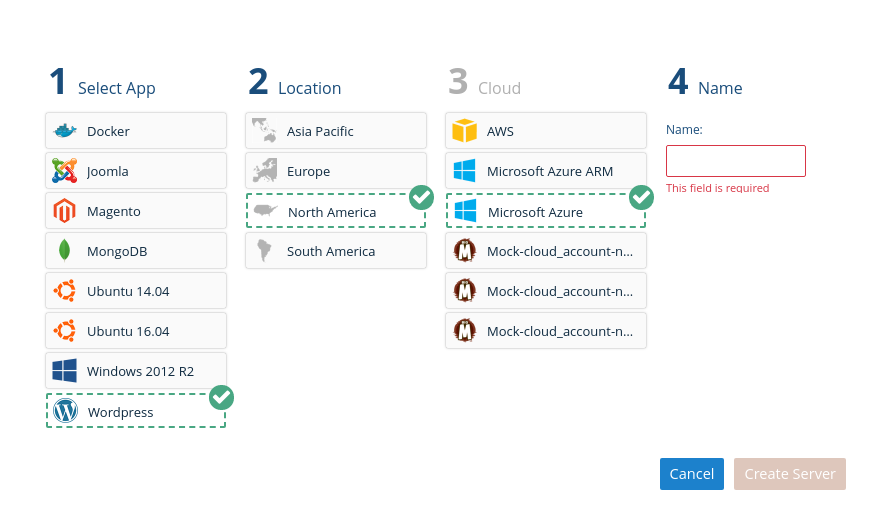Choose Microsoft Azure ARM label text

click(550, 171)
